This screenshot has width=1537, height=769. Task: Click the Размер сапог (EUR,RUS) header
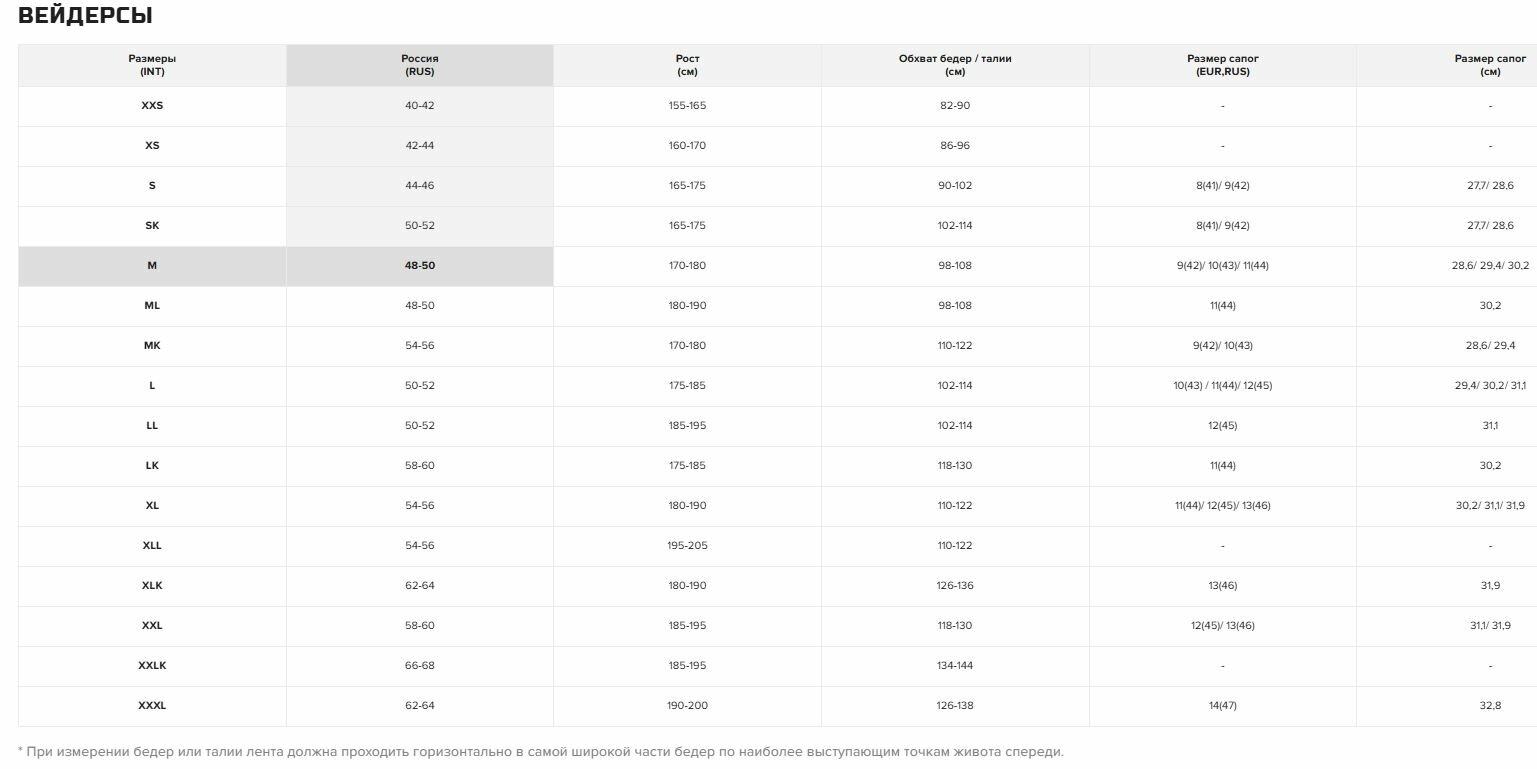point(1222,65)
